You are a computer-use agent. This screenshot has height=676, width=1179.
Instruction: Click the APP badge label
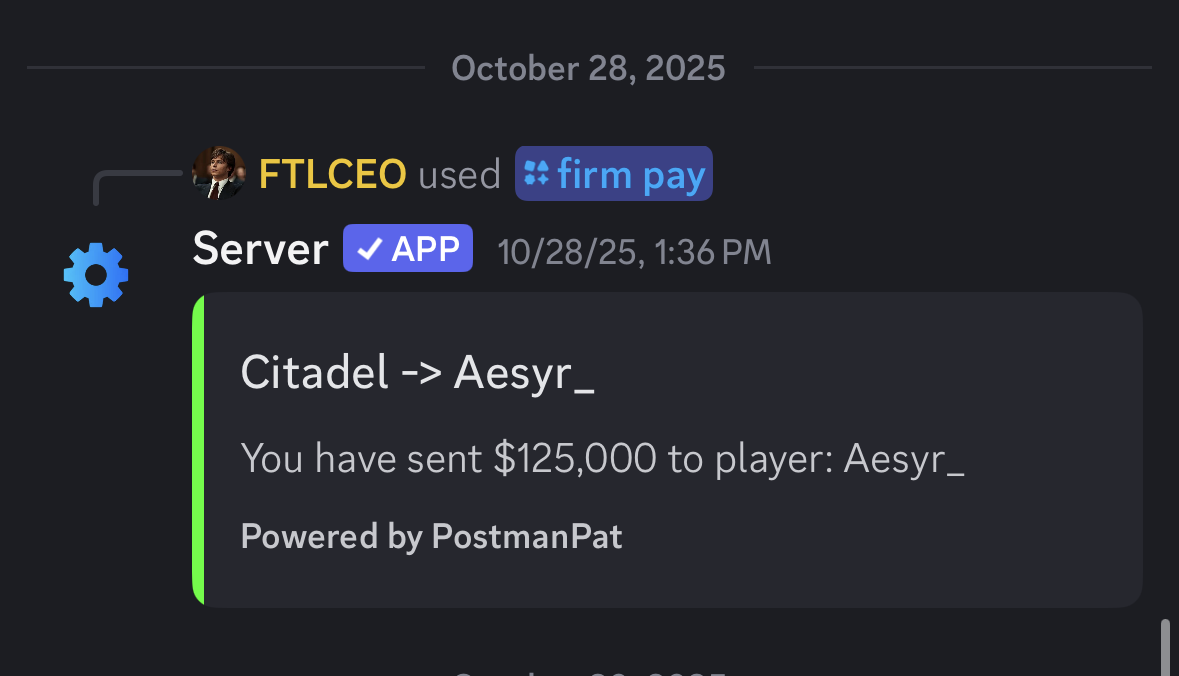point(424,249)
